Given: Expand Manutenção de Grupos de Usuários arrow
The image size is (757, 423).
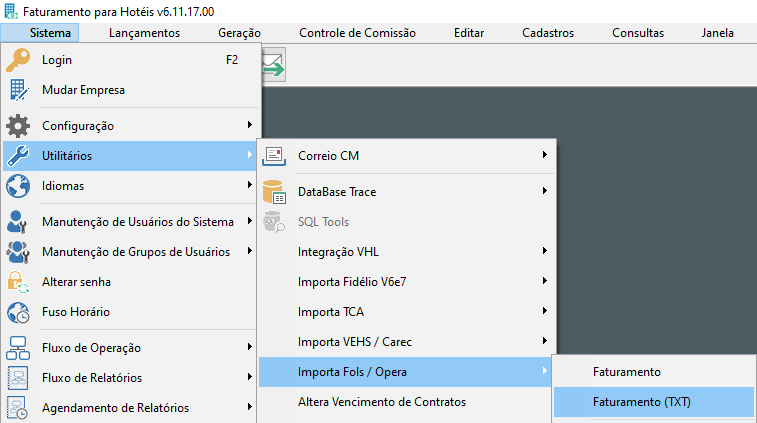Looking at the screenshot, I should pyautogui.click(x=250, y=251).
